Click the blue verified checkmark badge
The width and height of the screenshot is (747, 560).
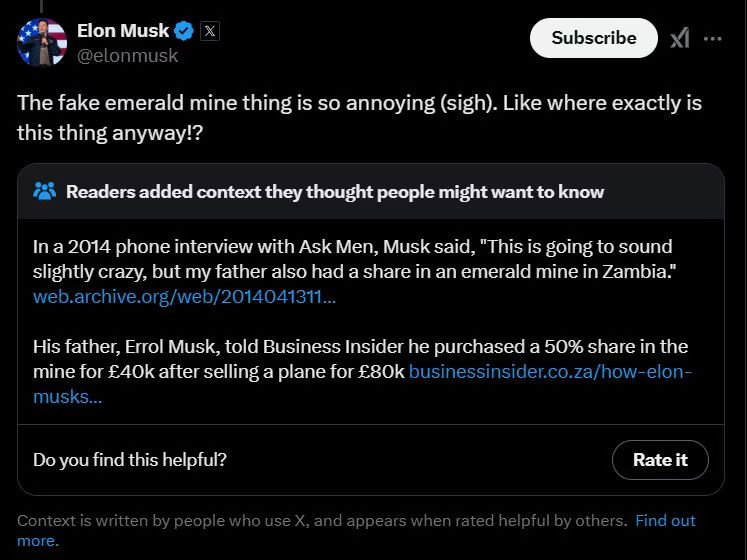(x=185, y=30)
